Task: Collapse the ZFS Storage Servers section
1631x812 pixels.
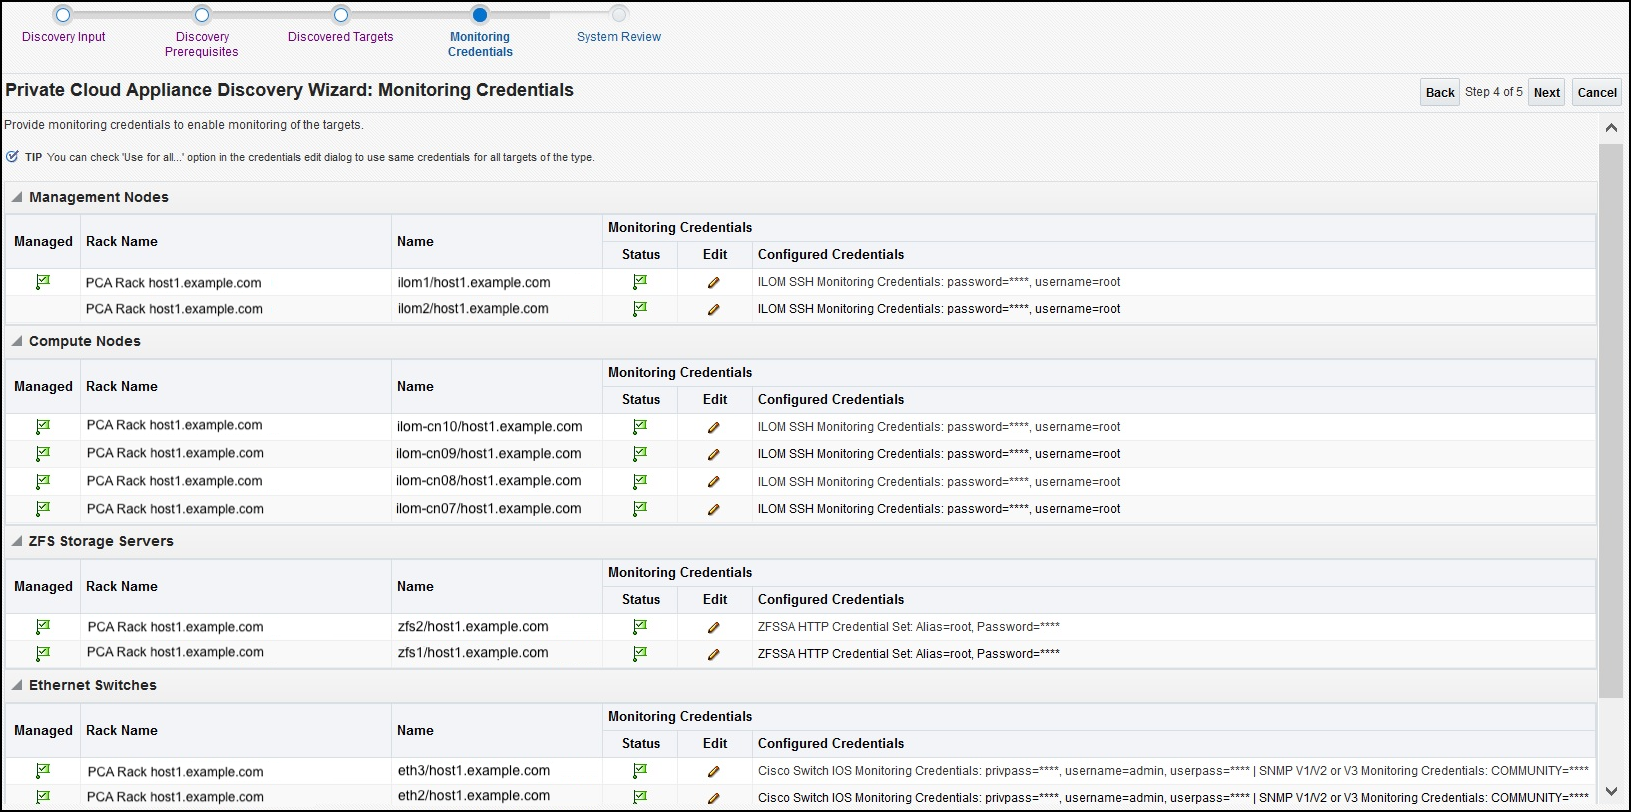Action: tap(17, 541)
